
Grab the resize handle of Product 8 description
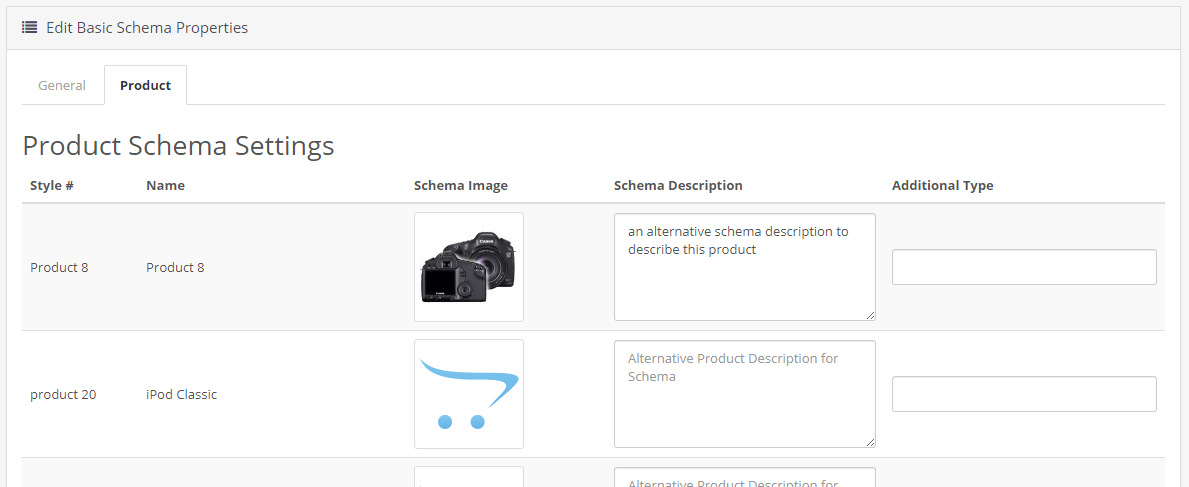870,315
